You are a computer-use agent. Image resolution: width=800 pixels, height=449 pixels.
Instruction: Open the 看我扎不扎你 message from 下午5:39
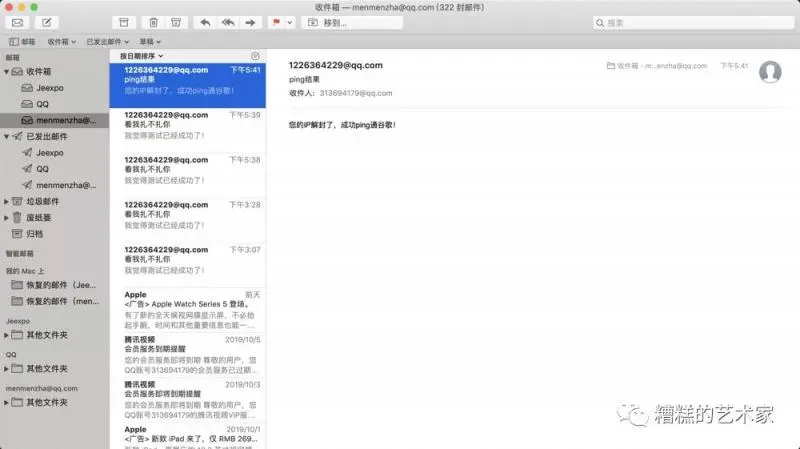pyautogui.click(x=188, y=130)
